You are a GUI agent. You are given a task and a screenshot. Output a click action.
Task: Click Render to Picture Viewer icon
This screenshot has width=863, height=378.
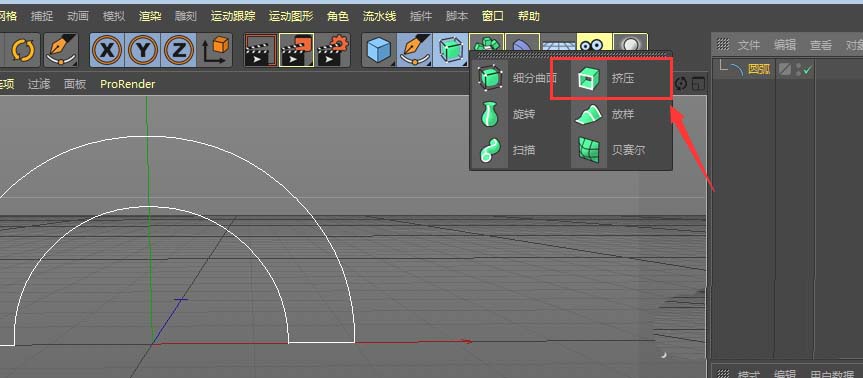tap(297, 51)
